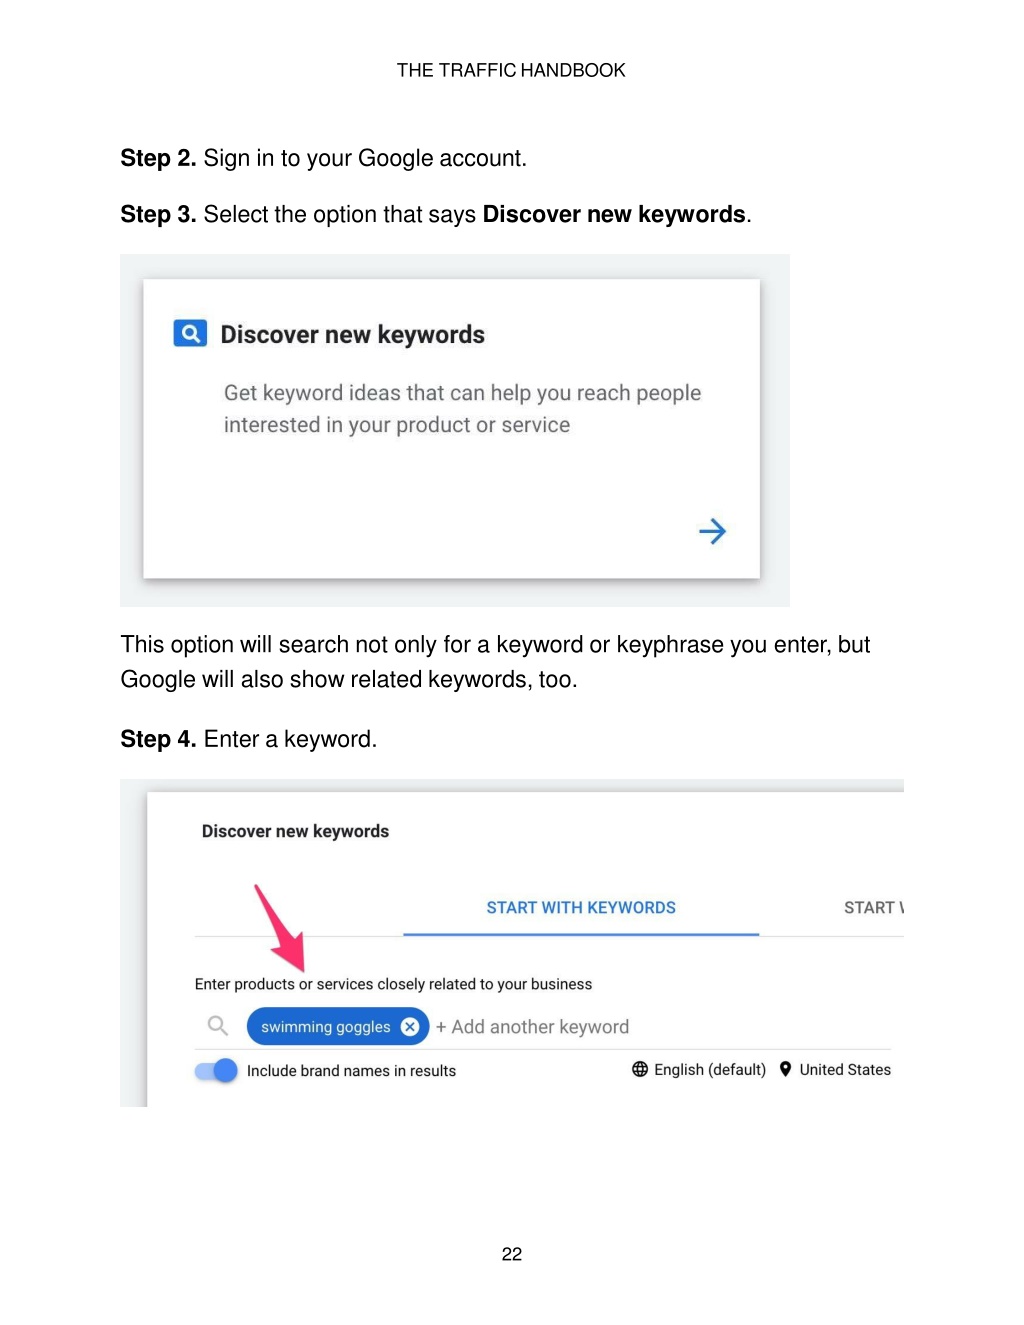Click the blue magnifier icon beside Discover new keywords
The width and height of the screenshot is (1024, 1325).
[190, 333]
